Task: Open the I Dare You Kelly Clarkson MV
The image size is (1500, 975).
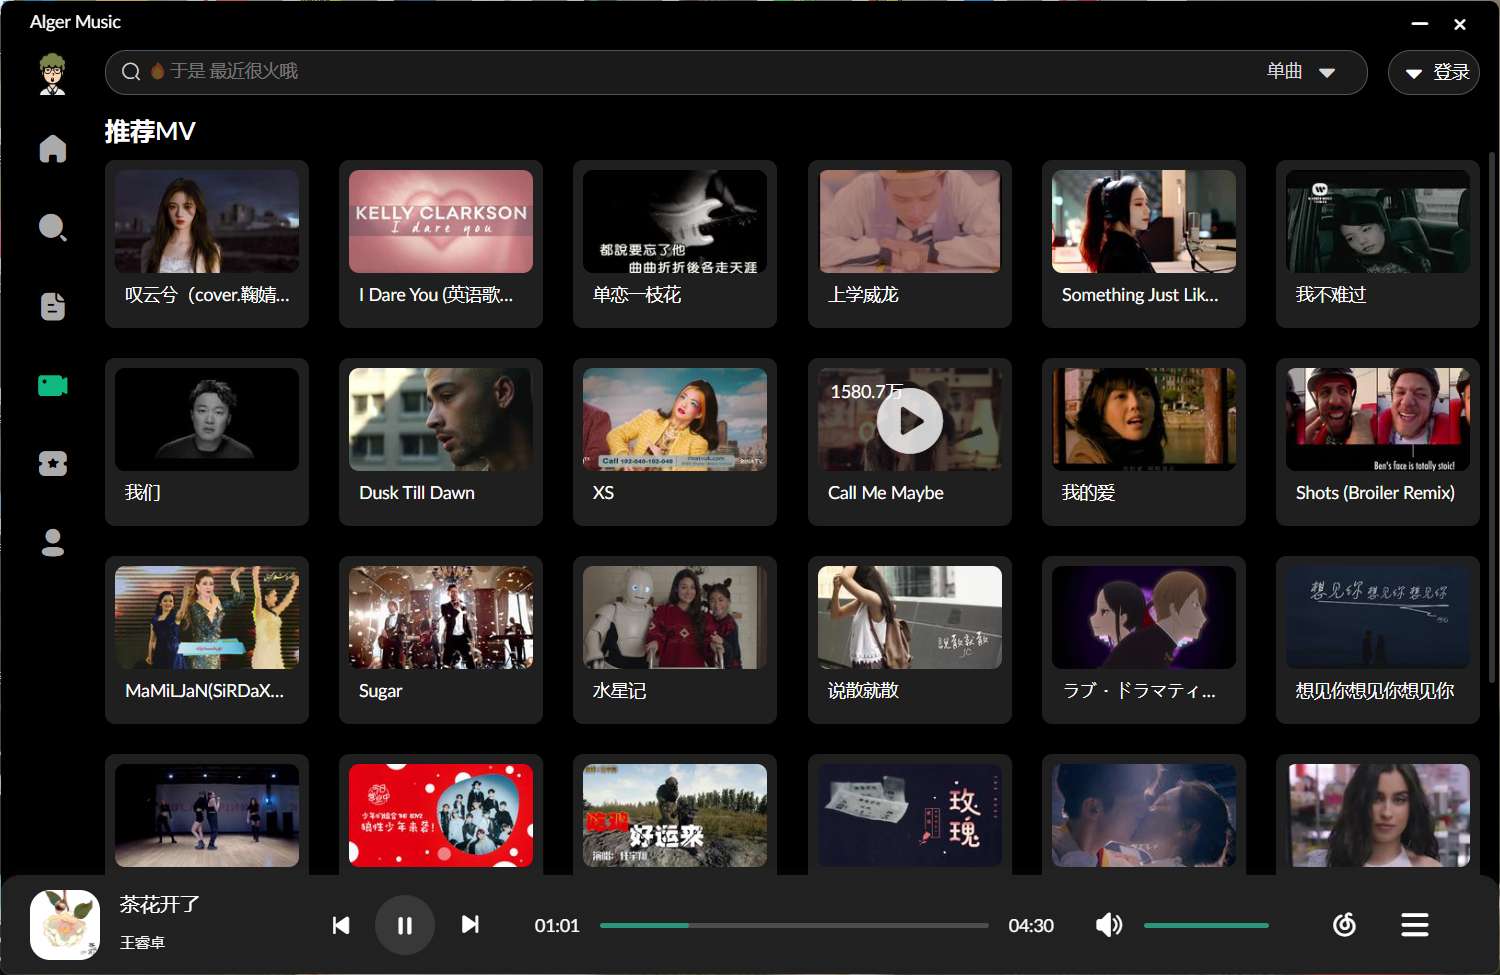Action: [x=441, y=221]
